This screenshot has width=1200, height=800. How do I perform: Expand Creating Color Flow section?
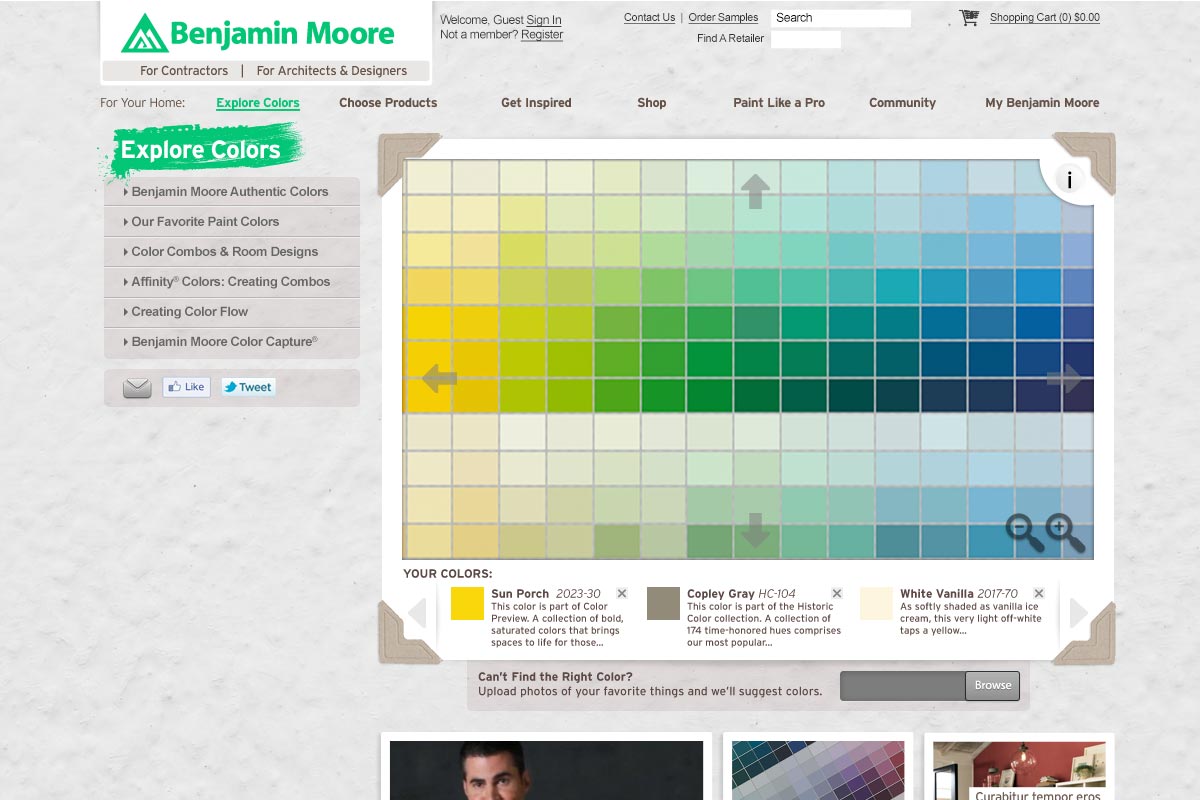[x=189, y=312]
